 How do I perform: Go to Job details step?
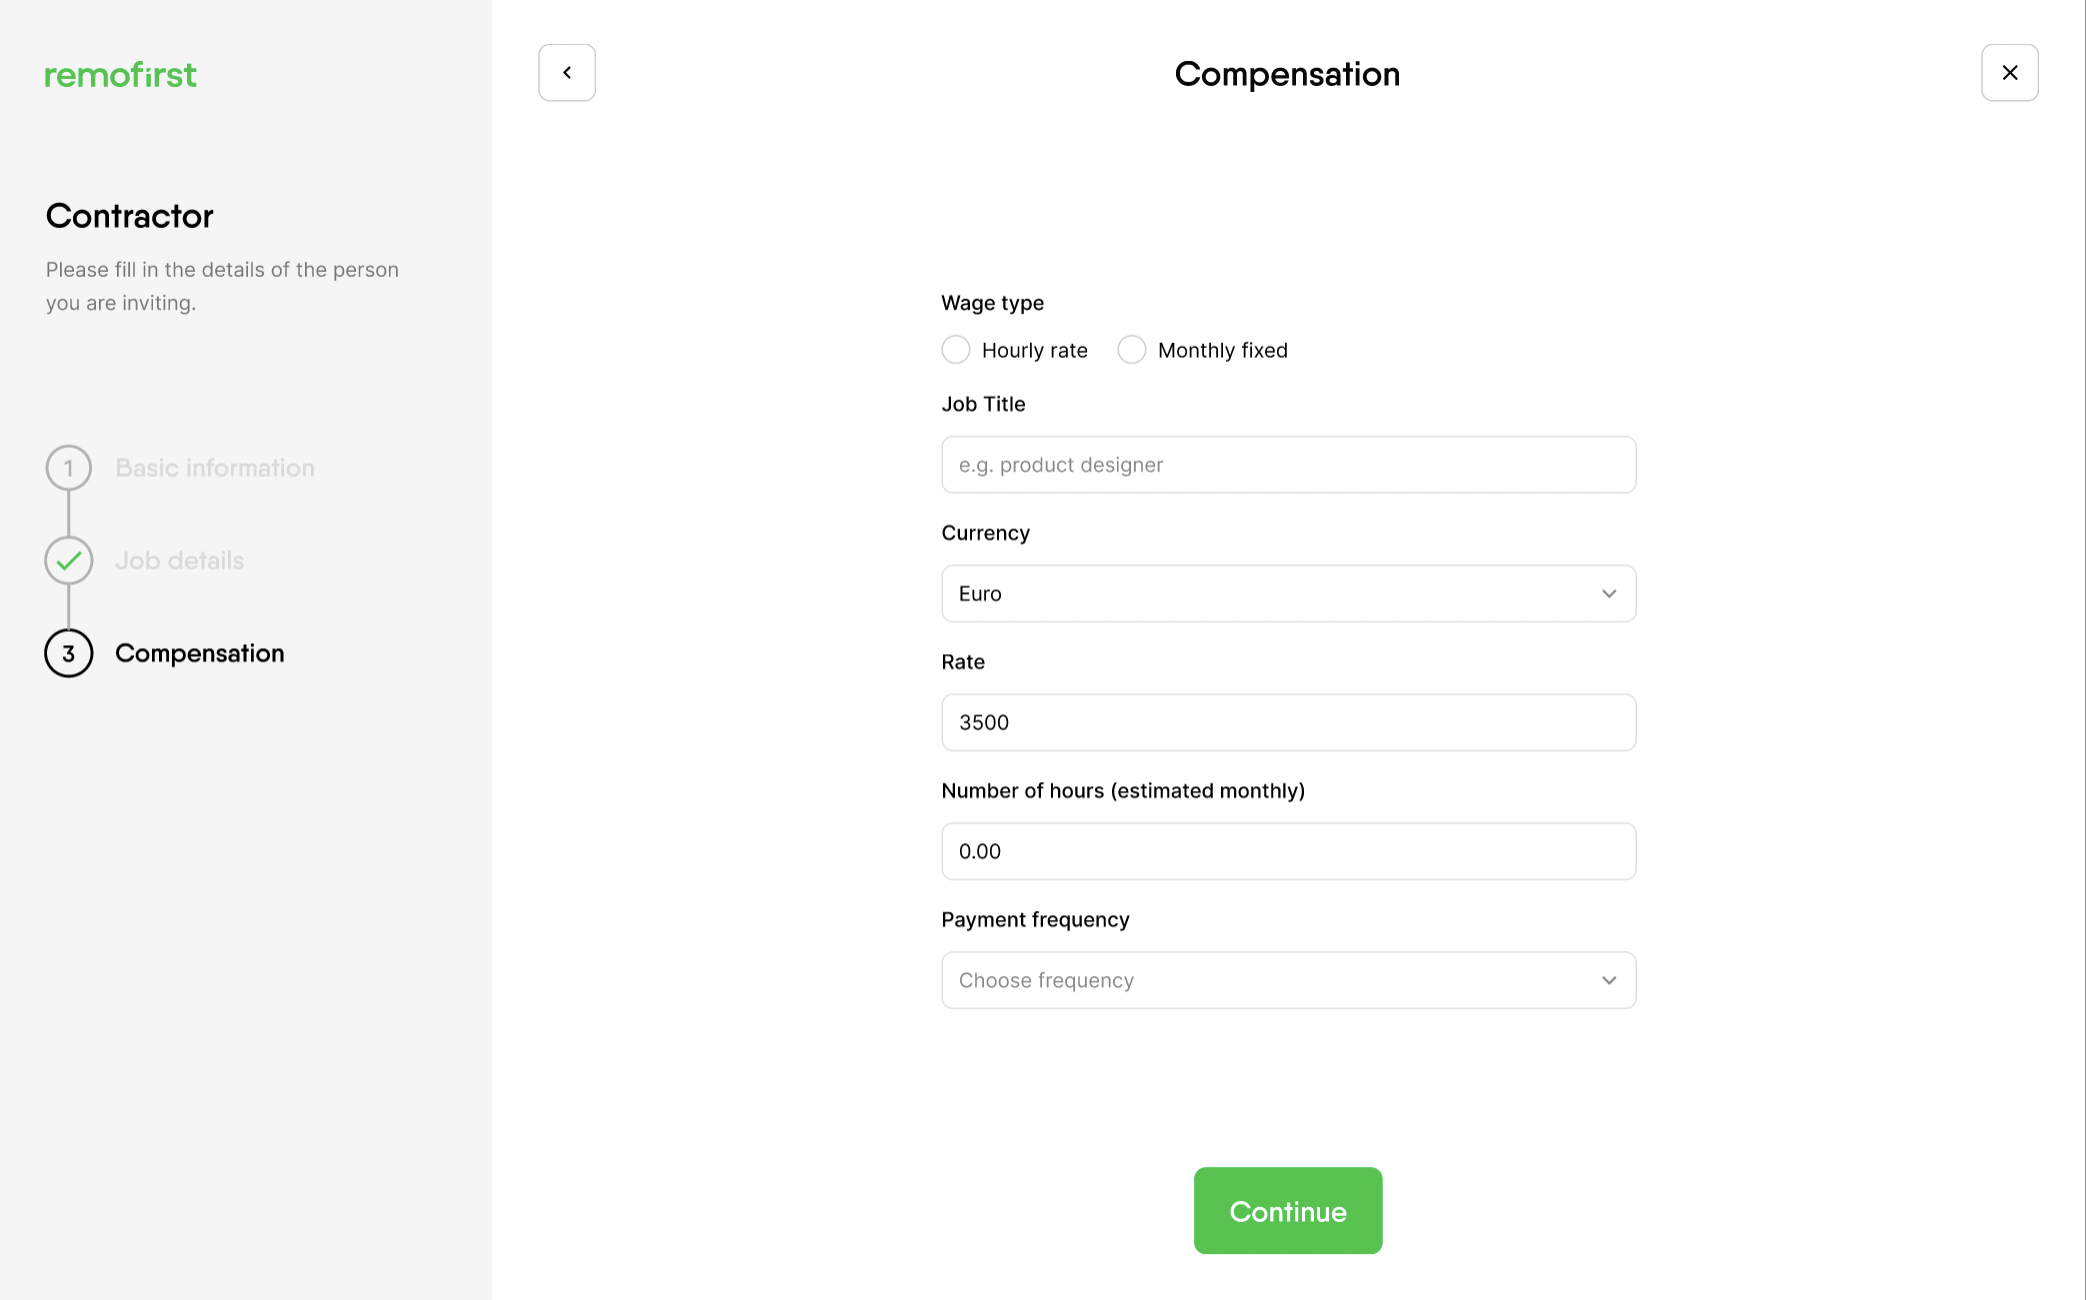(179, 561)
